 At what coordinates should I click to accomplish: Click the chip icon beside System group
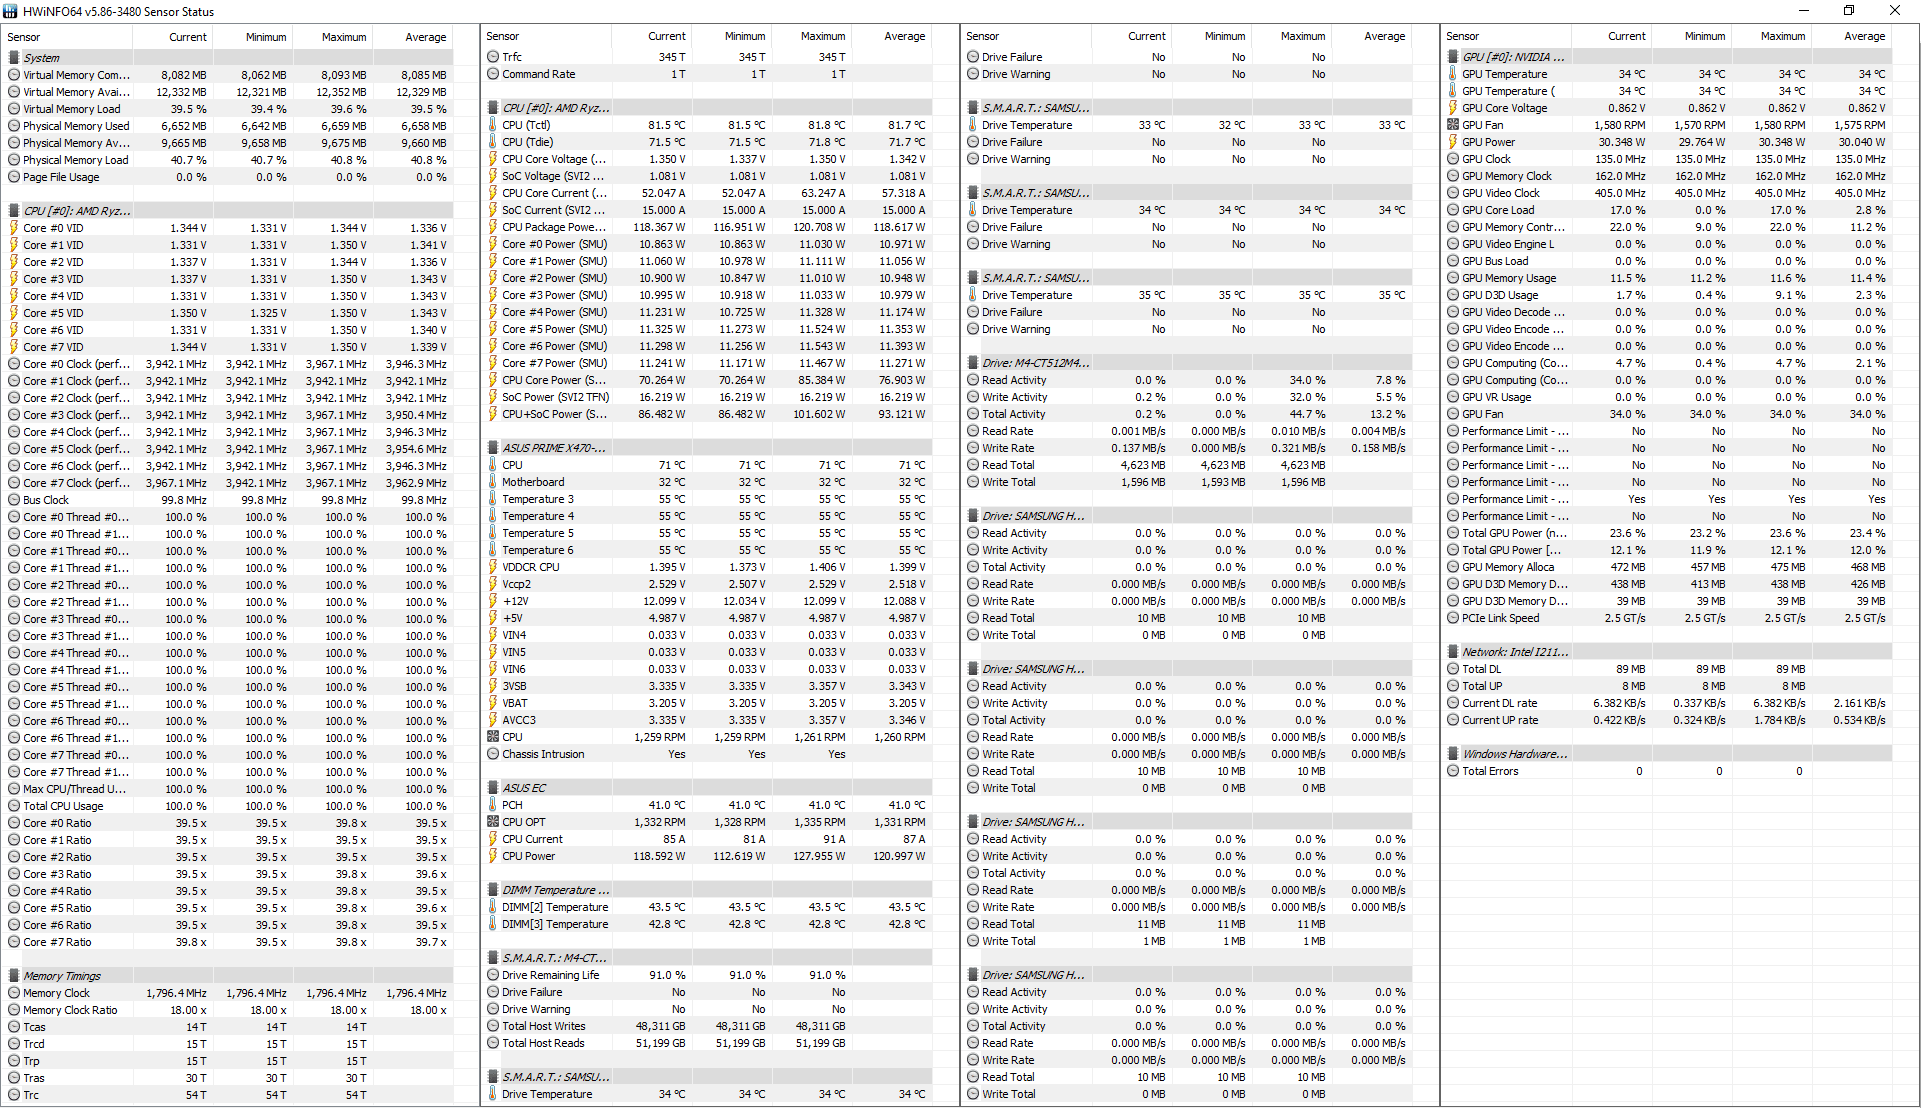click(14, 58)
